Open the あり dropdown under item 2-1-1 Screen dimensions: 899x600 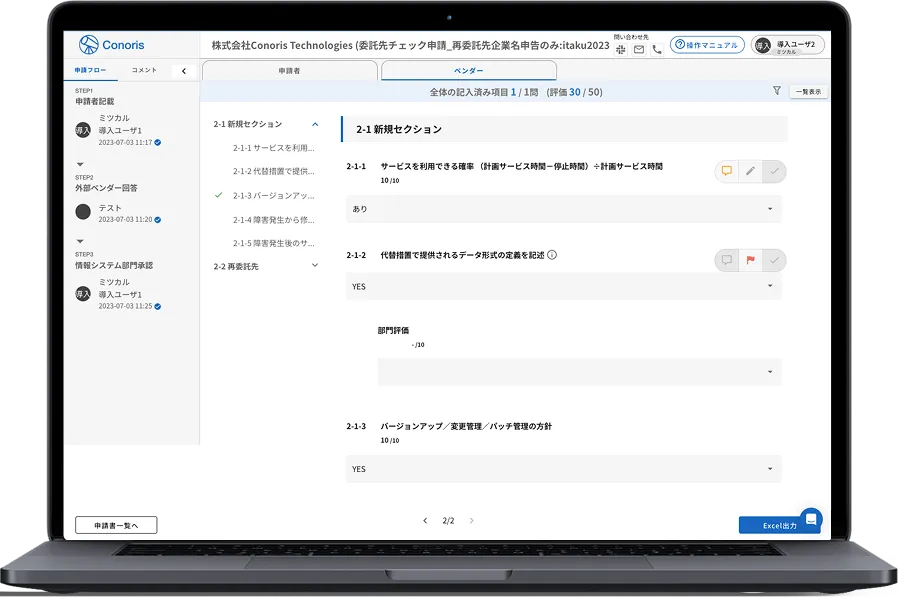[x=567, y=208]
